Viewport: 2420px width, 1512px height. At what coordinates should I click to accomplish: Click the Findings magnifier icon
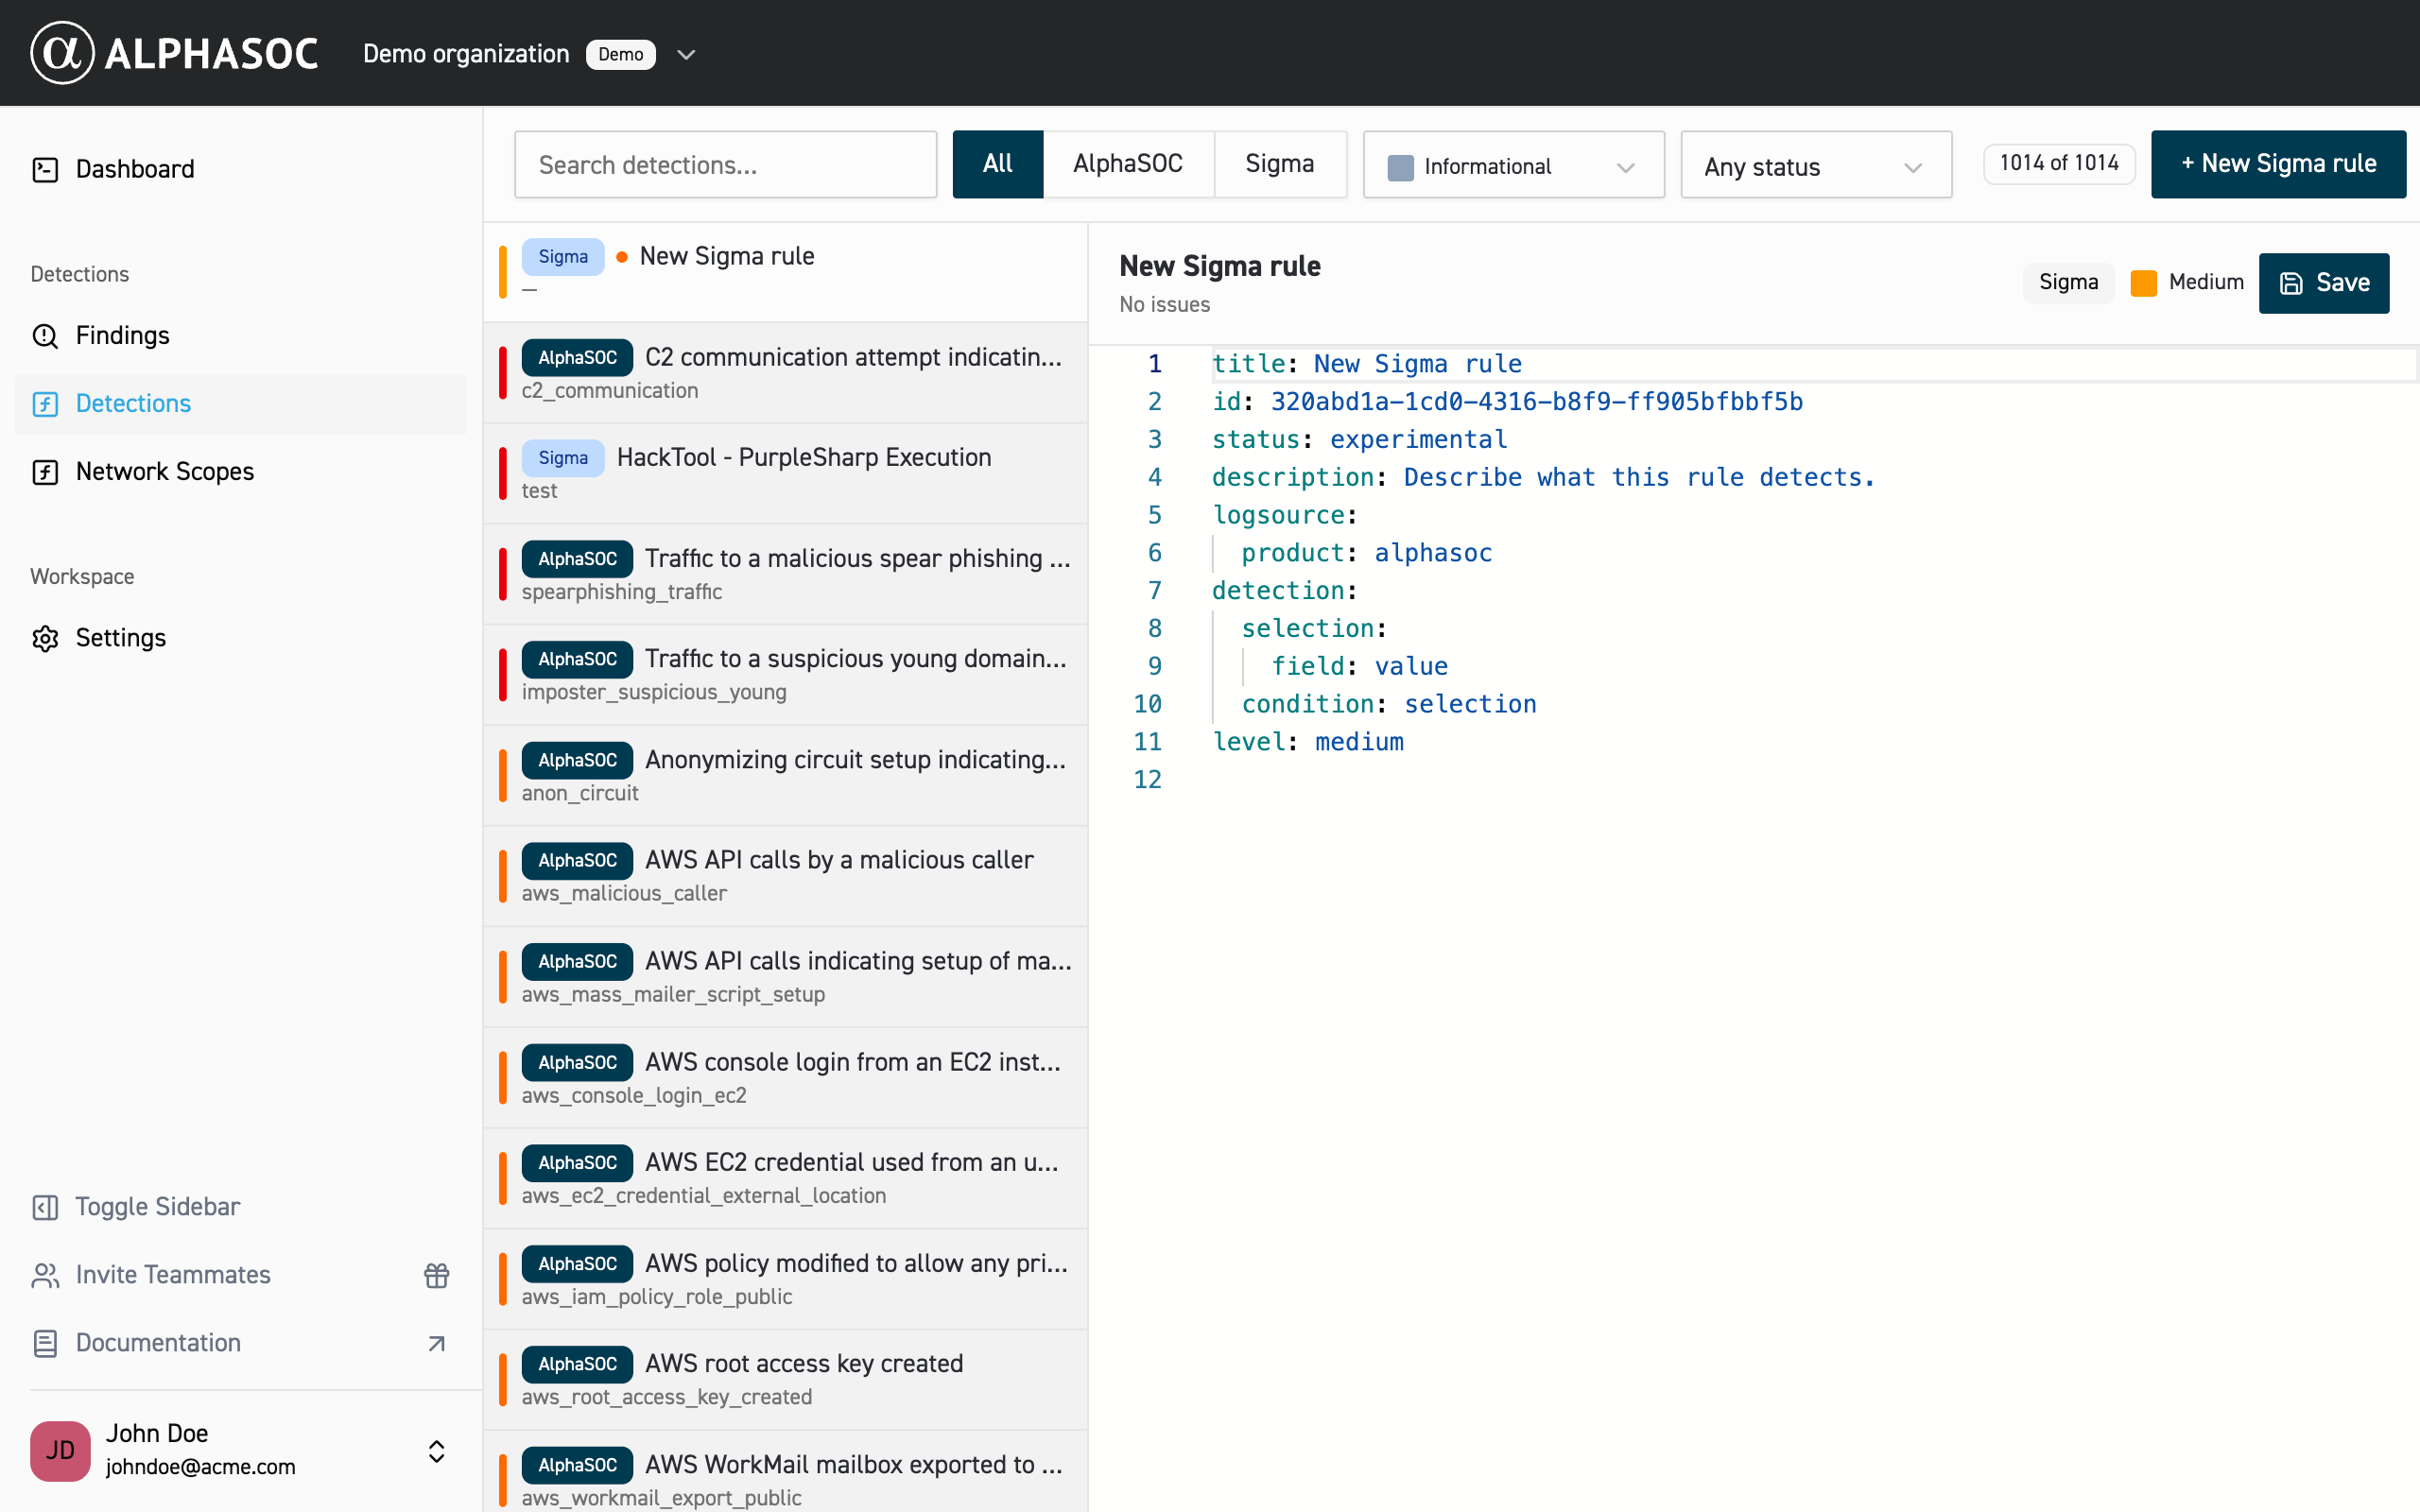(45, 335)
